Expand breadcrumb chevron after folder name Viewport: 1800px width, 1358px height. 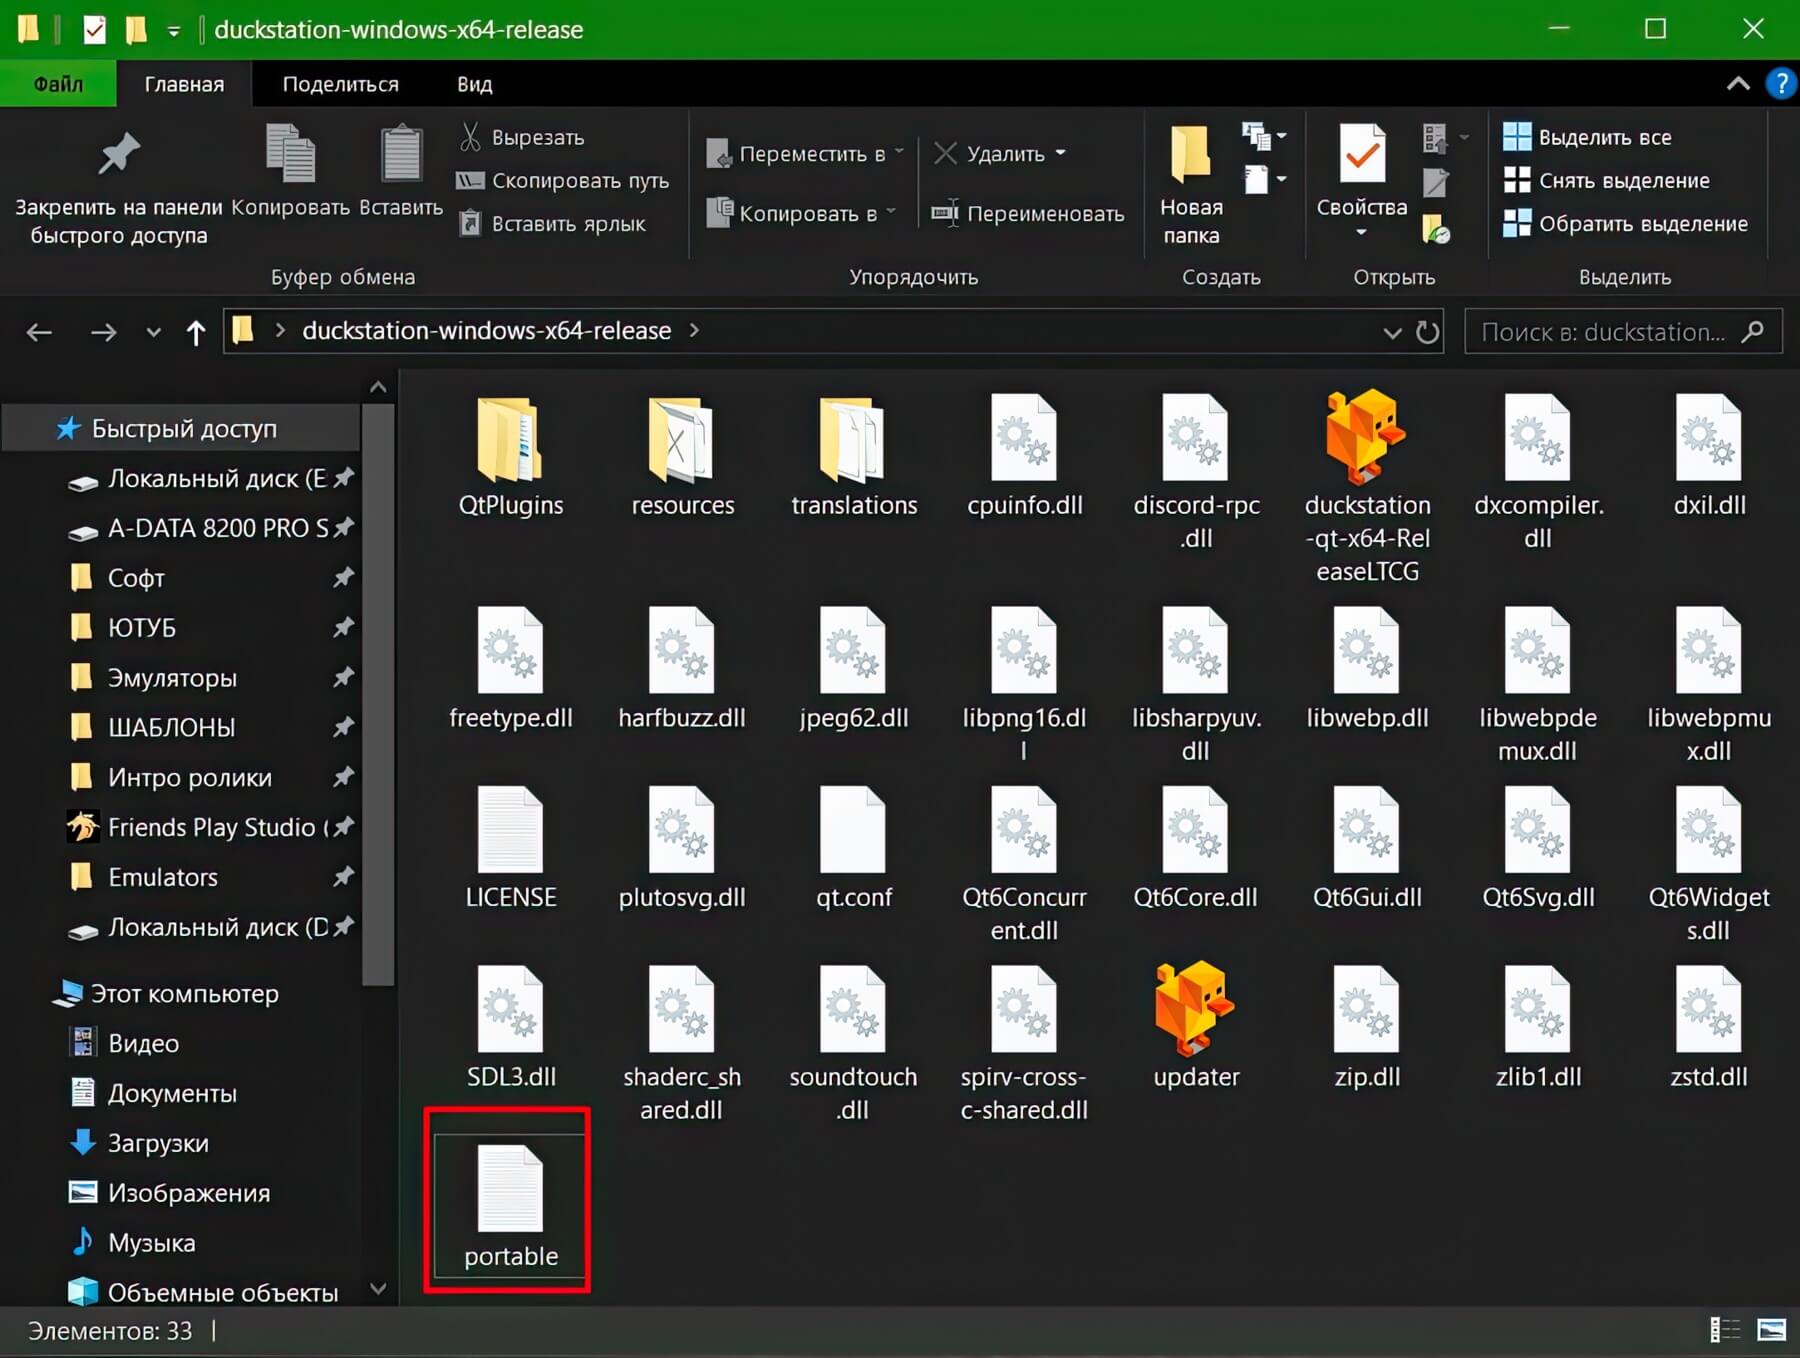(x=694, y=331)
